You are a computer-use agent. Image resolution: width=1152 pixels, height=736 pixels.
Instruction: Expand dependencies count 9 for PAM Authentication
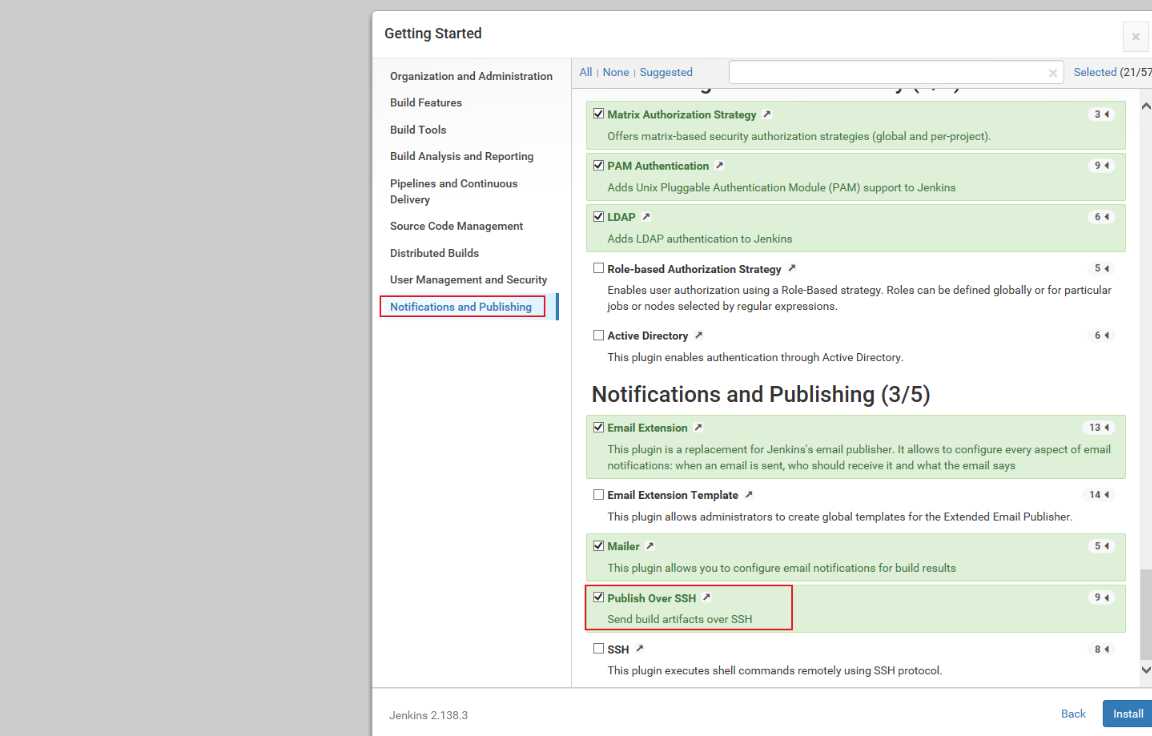click(x=1101, y=166)
